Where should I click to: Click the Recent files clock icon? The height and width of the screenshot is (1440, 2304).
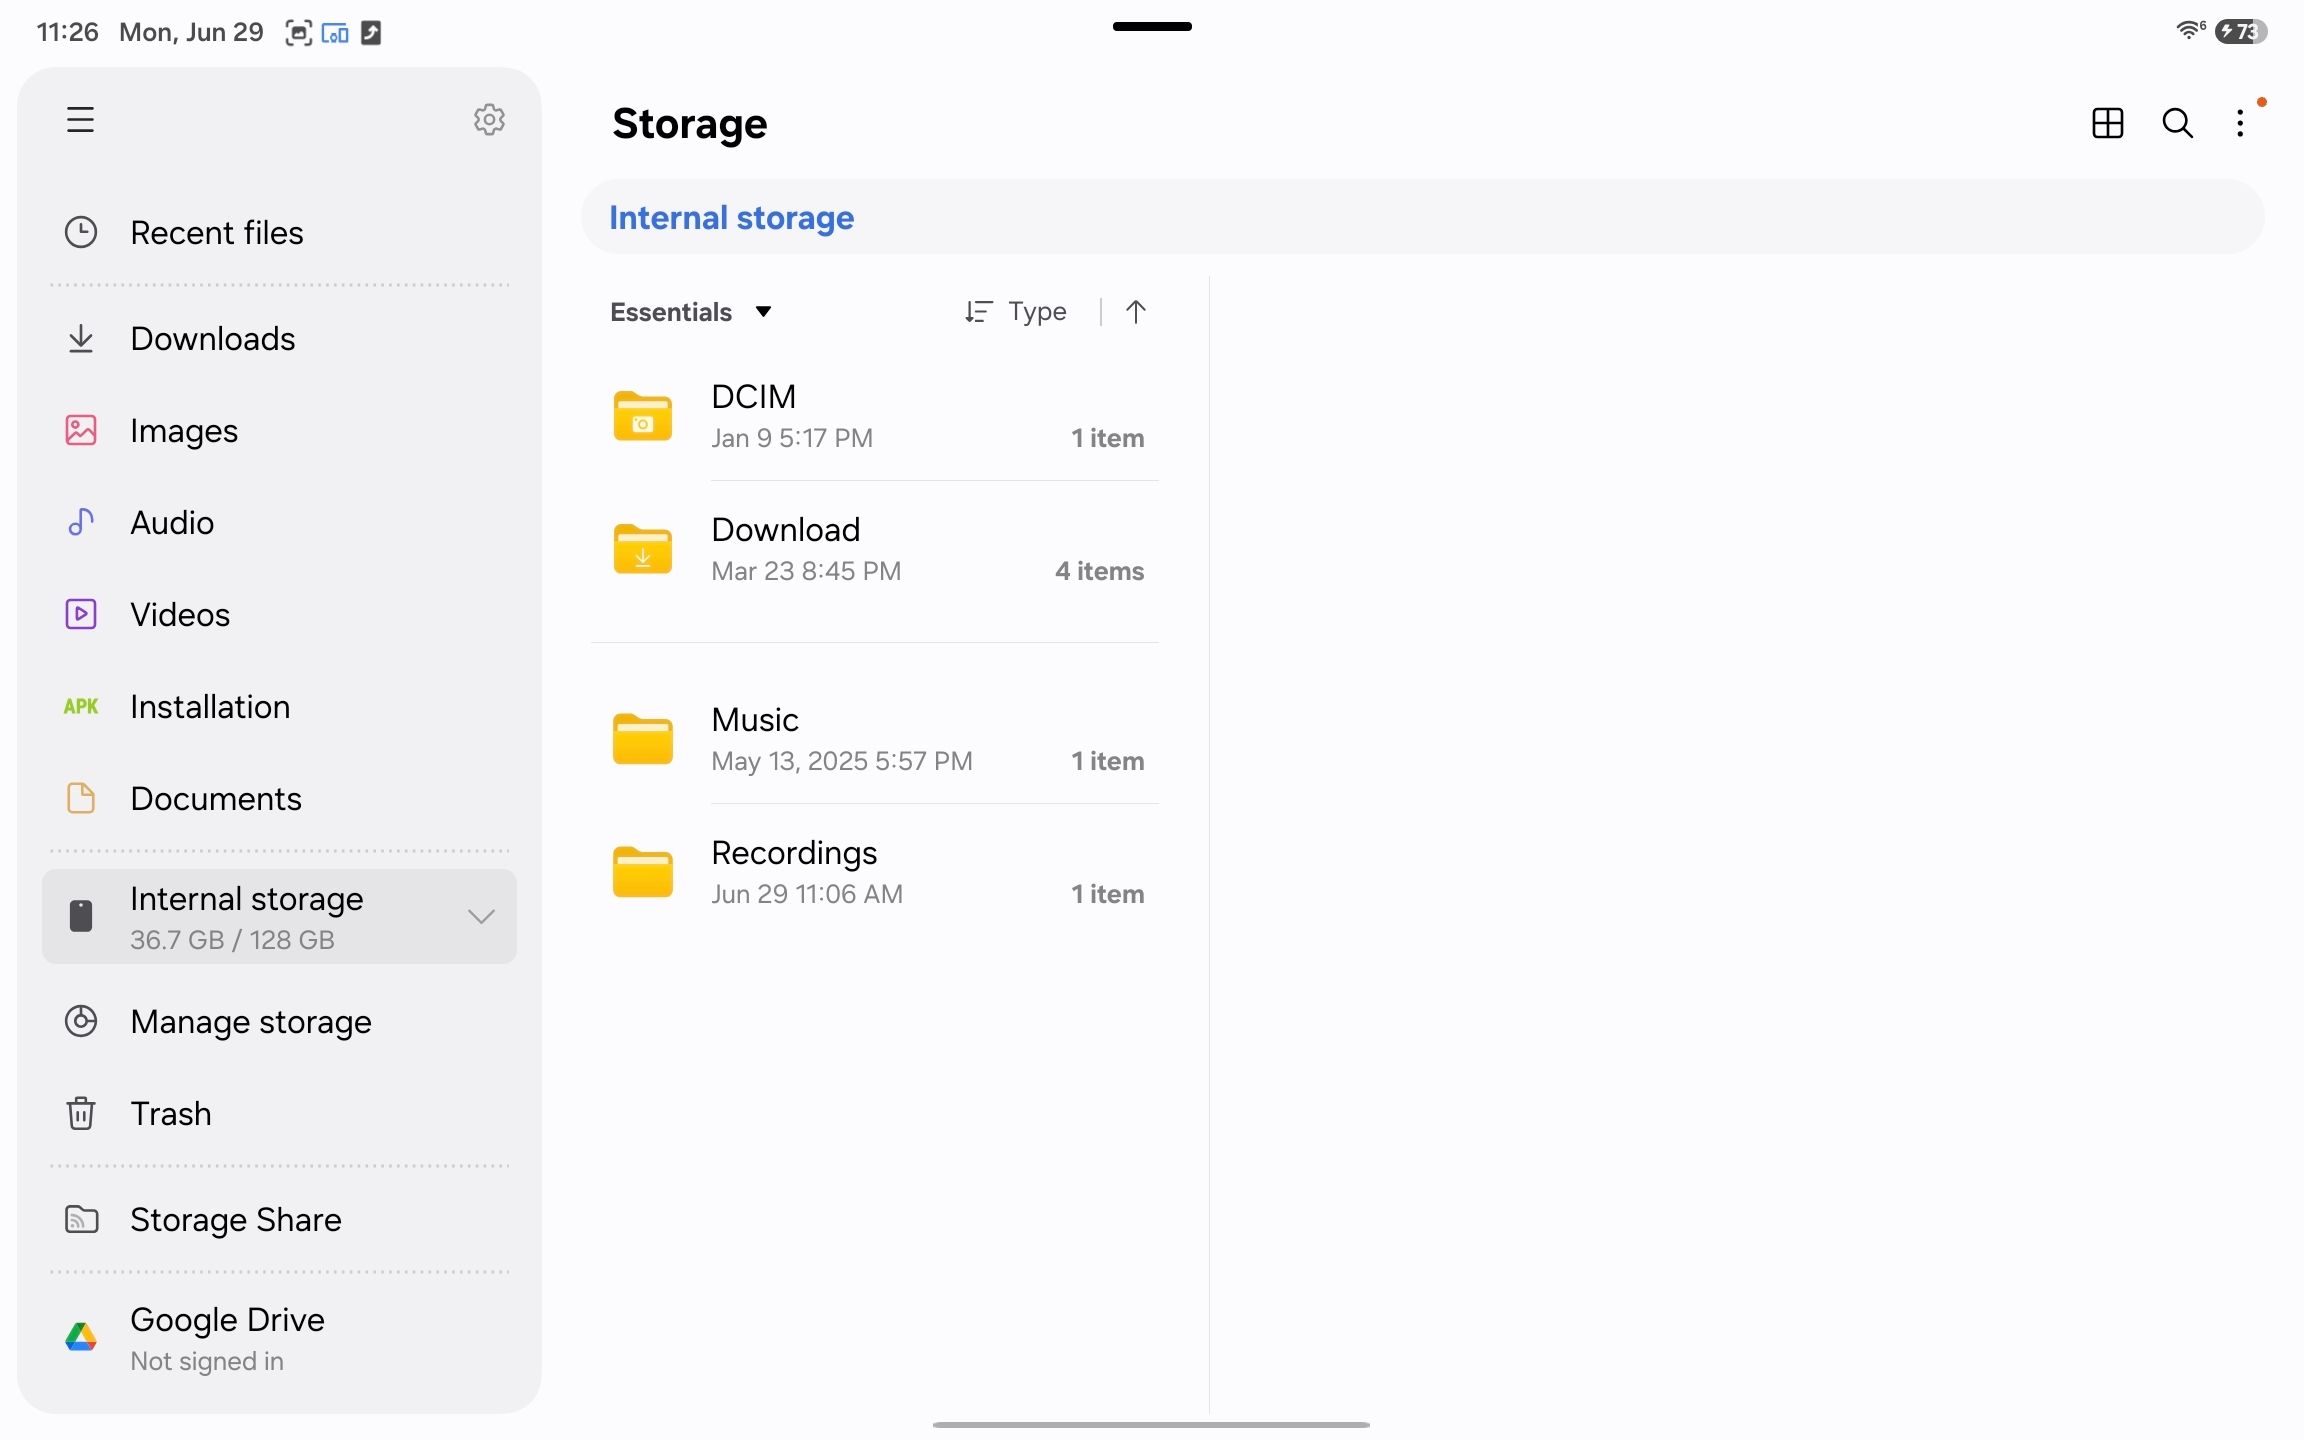coord(81,232)
